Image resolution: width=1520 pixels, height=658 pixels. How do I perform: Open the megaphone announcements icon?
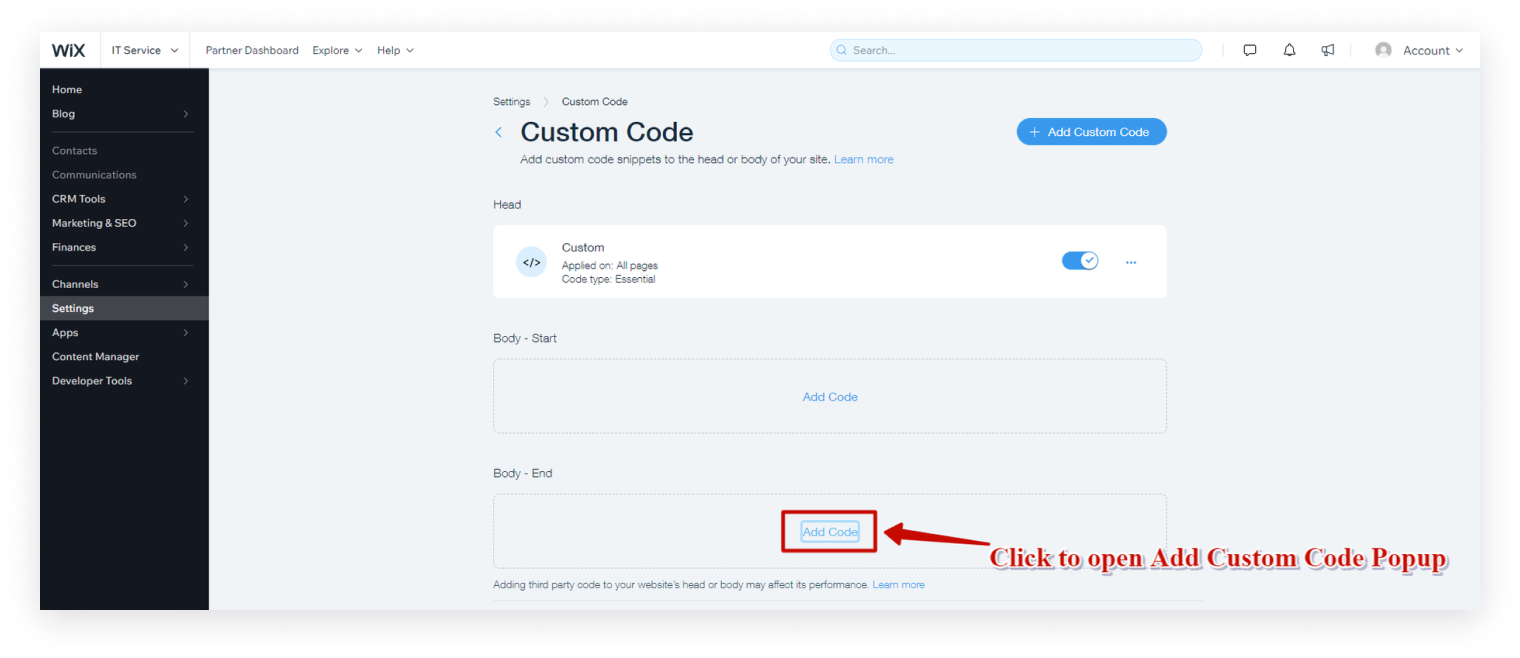pyautogui.click(x=1328, y=50)
